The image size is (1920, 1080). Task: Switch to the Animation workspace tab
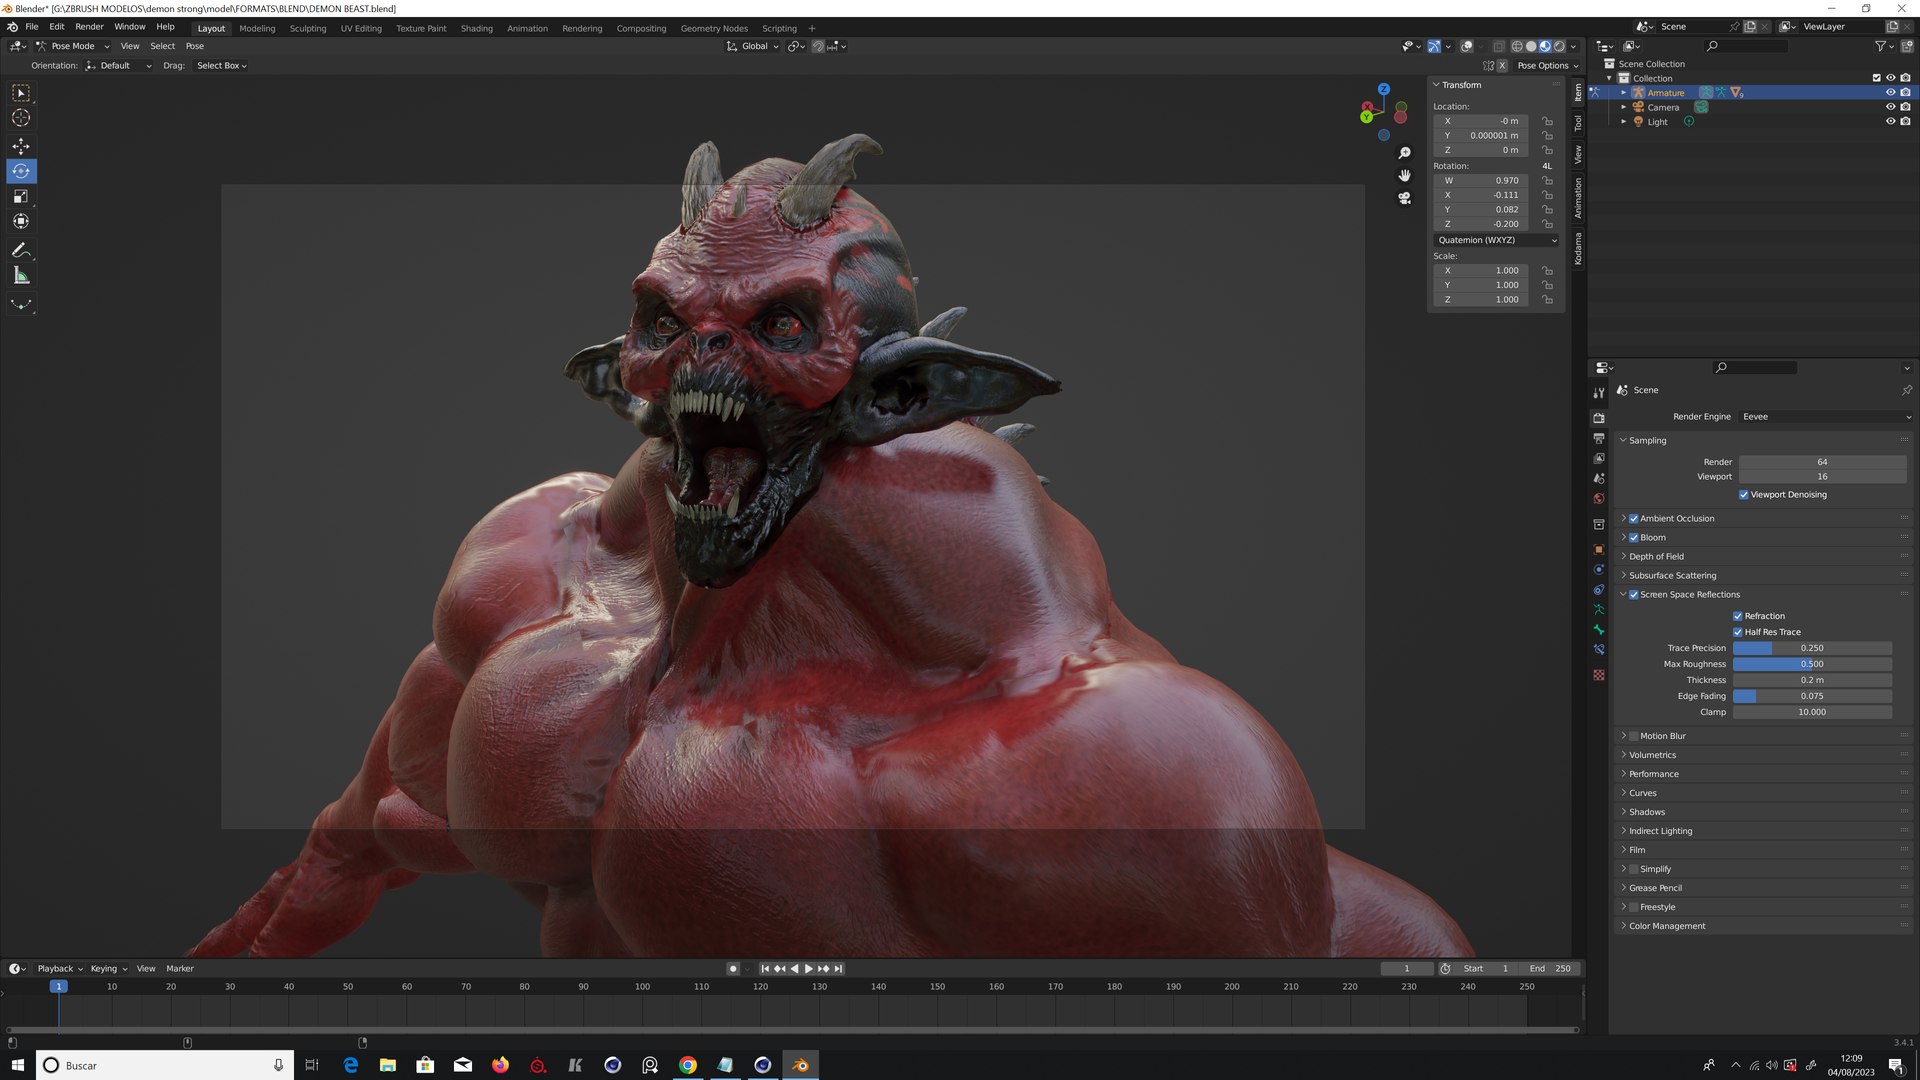click(x=527, y=28)
